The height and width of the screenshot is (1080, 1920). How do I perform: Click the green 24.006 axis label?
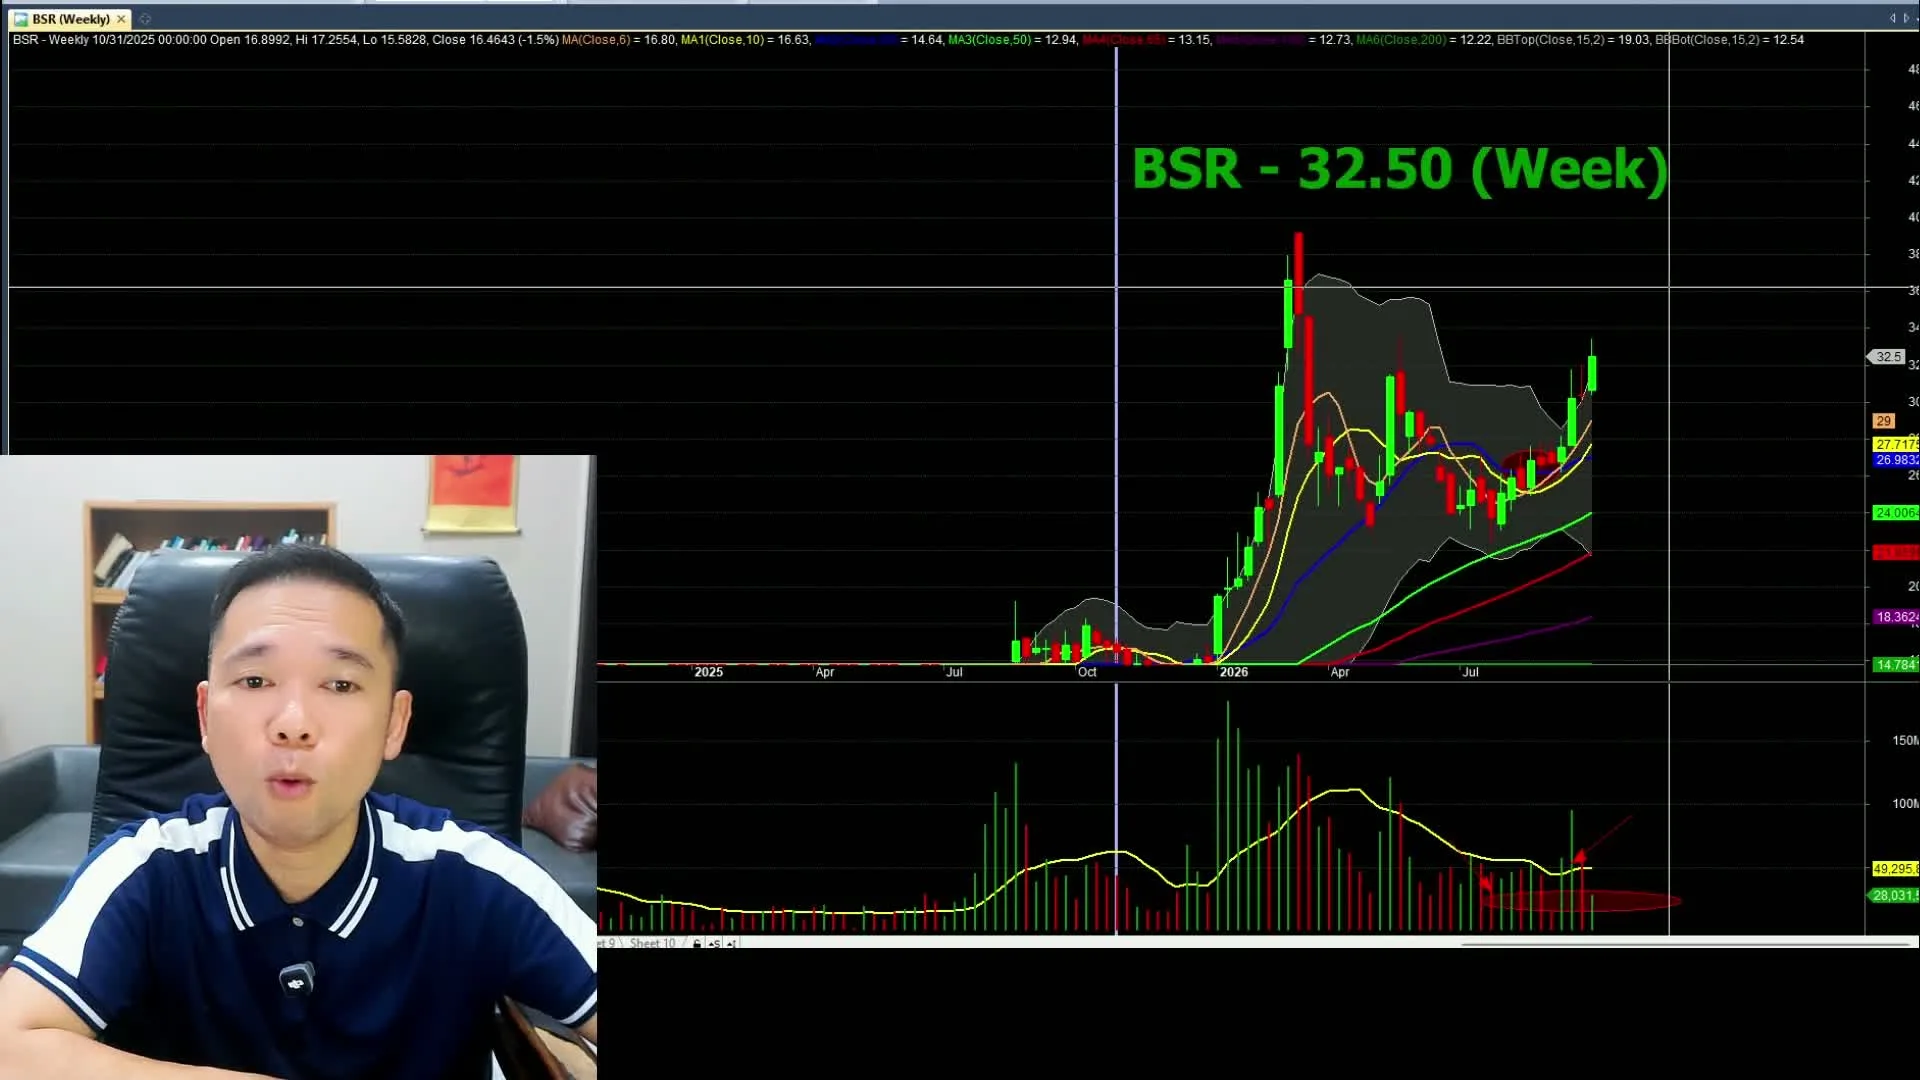tap(1896, 513)
